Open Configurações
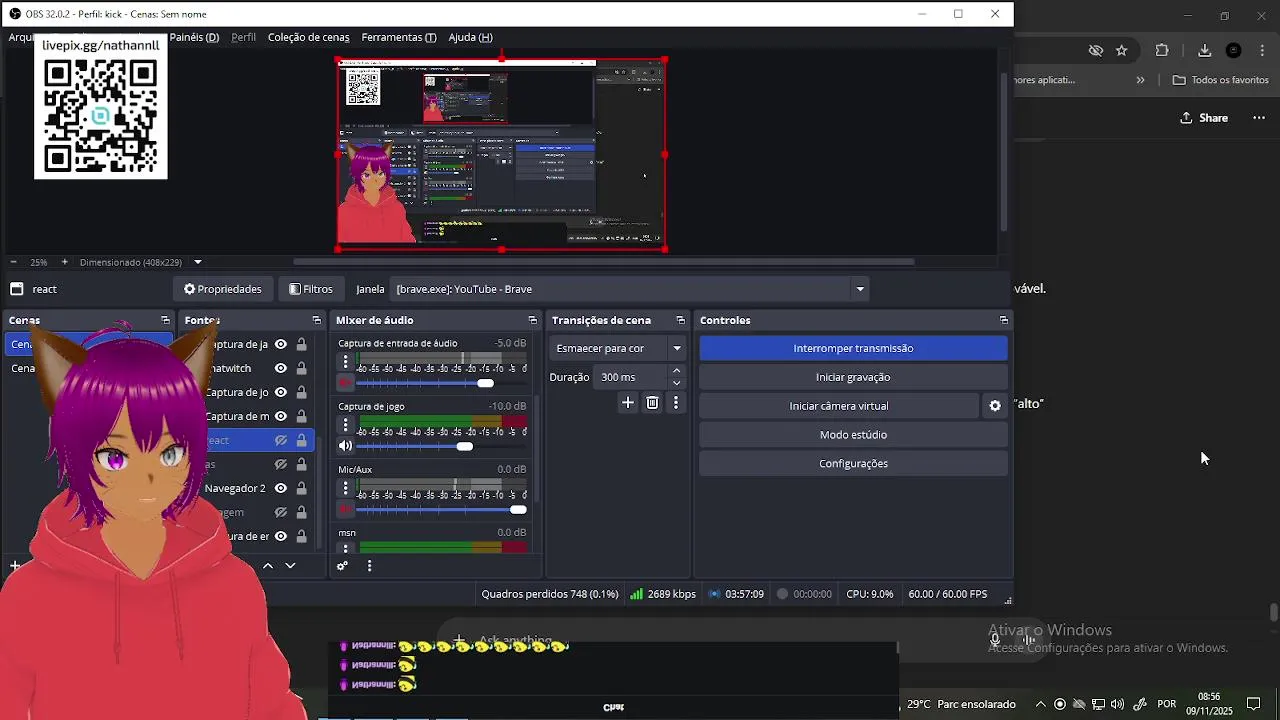1280x720 pixels. tap(853, 463)
